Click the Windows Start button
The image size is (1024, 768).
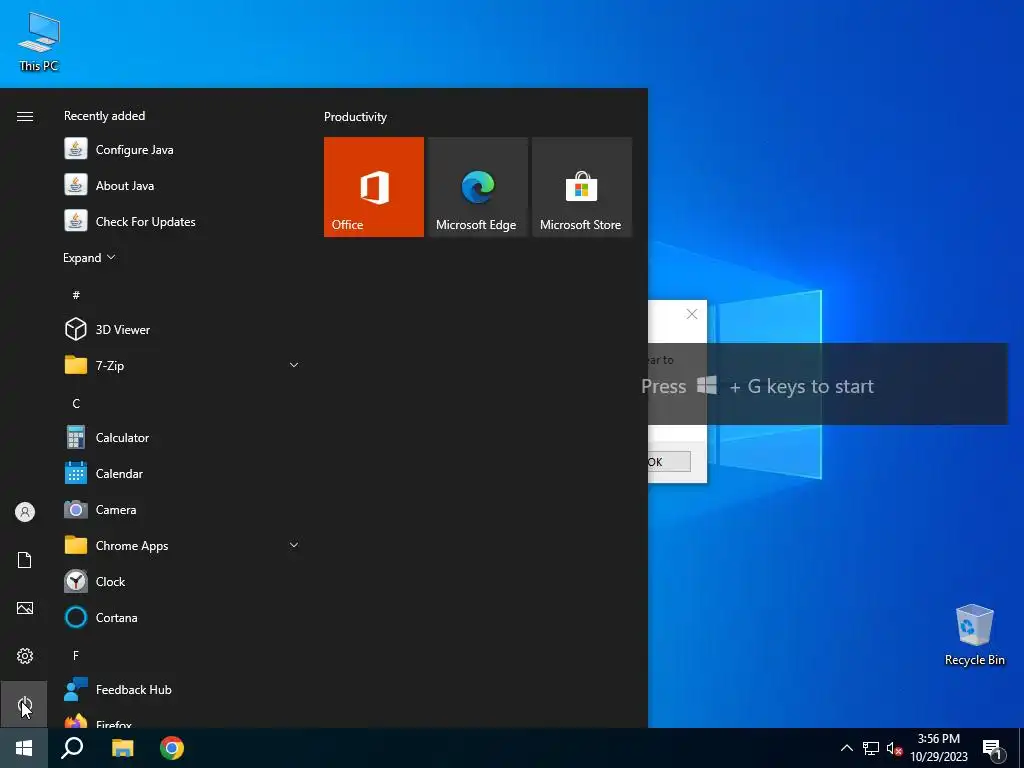[x=24, y=748]
